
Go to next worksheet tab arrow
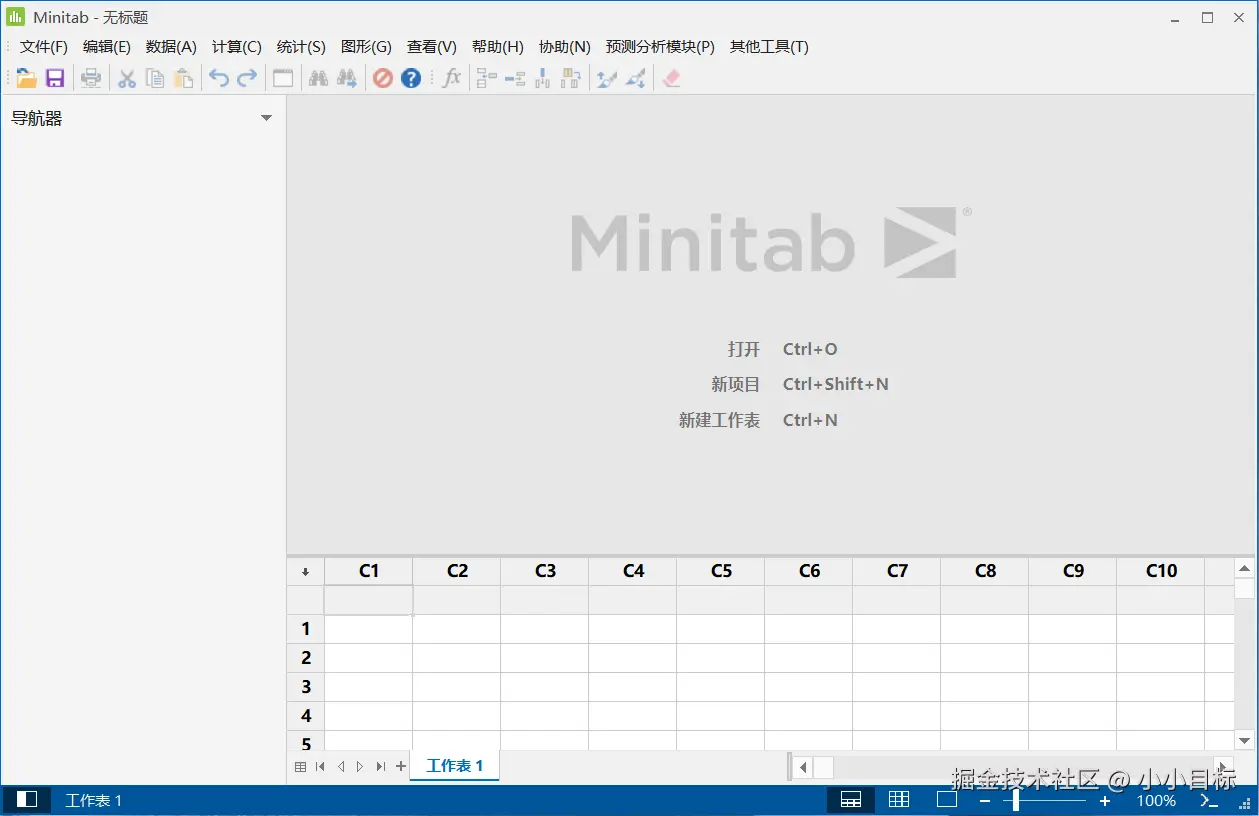tap(360, 767)
